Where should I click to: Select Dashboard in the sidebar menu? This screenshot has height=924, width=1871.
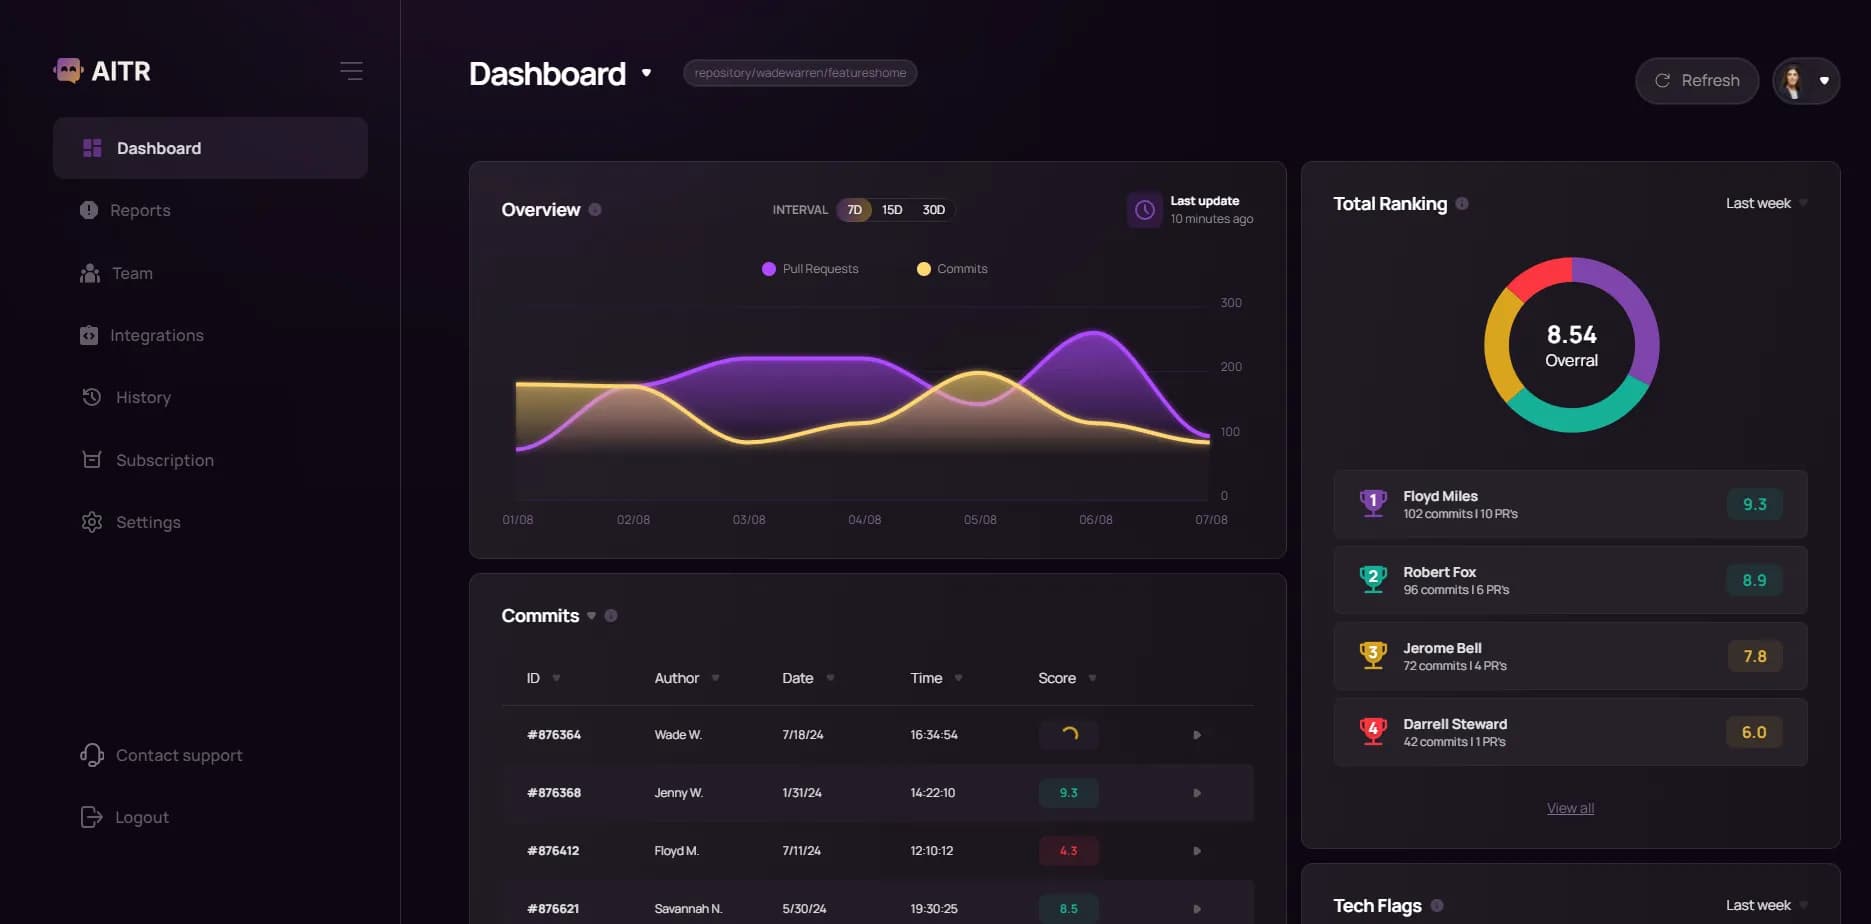158,147
